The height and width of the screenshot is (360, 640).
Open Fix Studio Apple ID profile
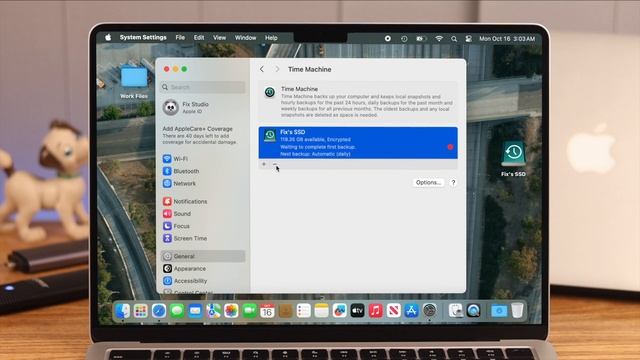pyautogui.click(x=186, y=107)
